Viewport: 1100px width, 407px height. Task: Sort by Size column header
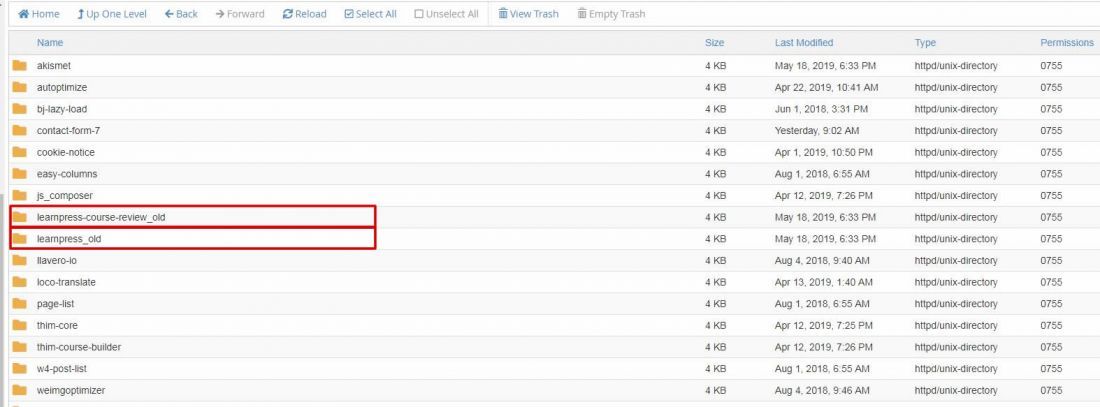[714, 43]
